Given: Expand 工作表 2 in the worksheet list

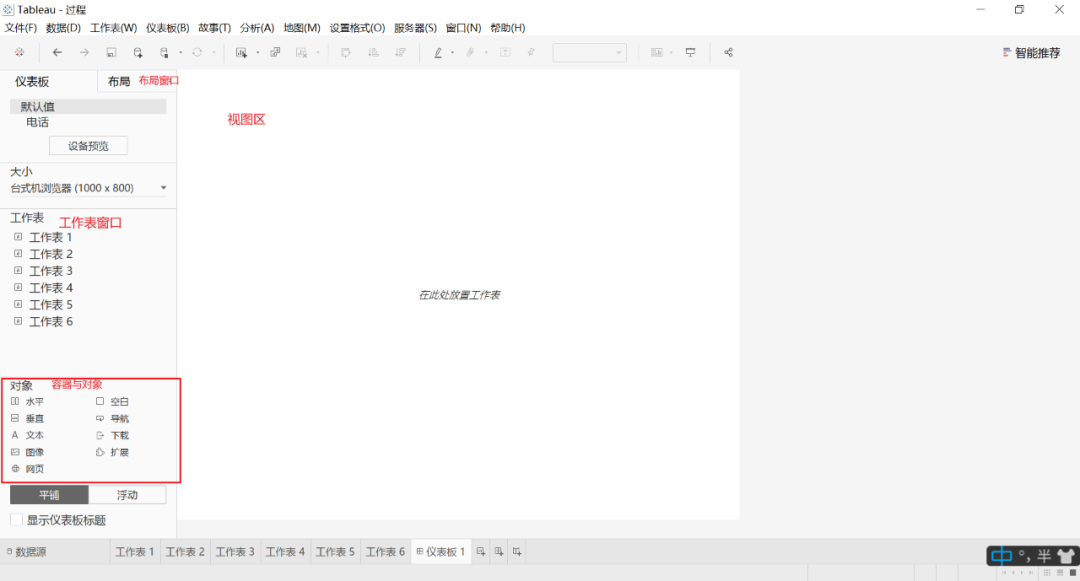Looking at the screenshot, I should pyautogui.click(x=17, y=253).
